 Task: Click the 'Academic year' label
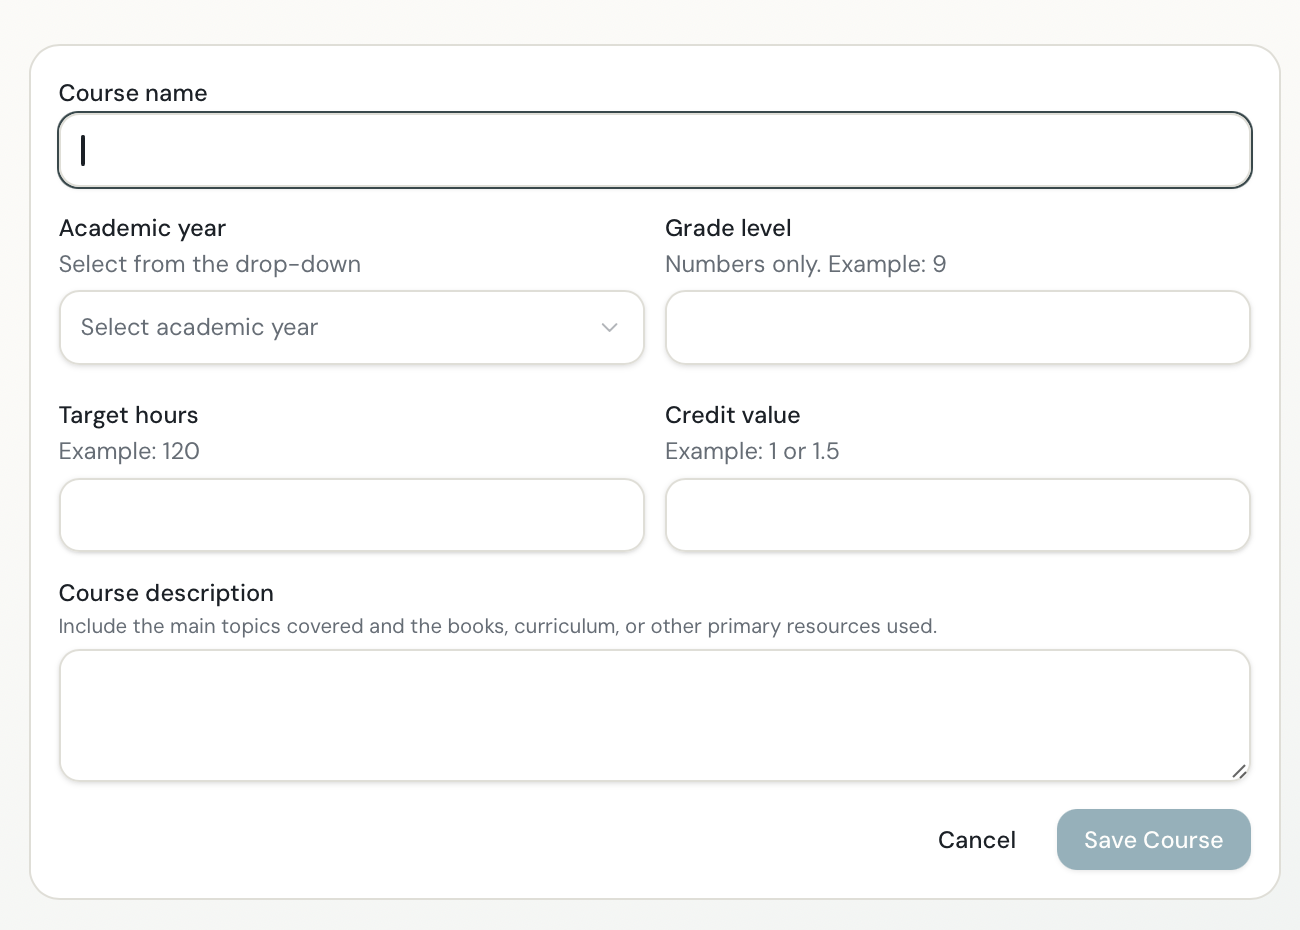(142, 228)
